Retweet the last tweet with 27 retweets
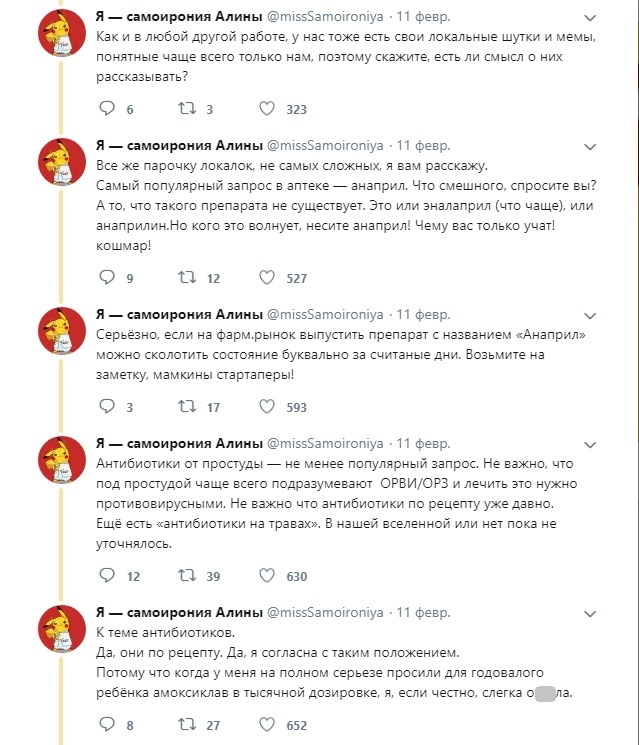 tap(186, 725)
